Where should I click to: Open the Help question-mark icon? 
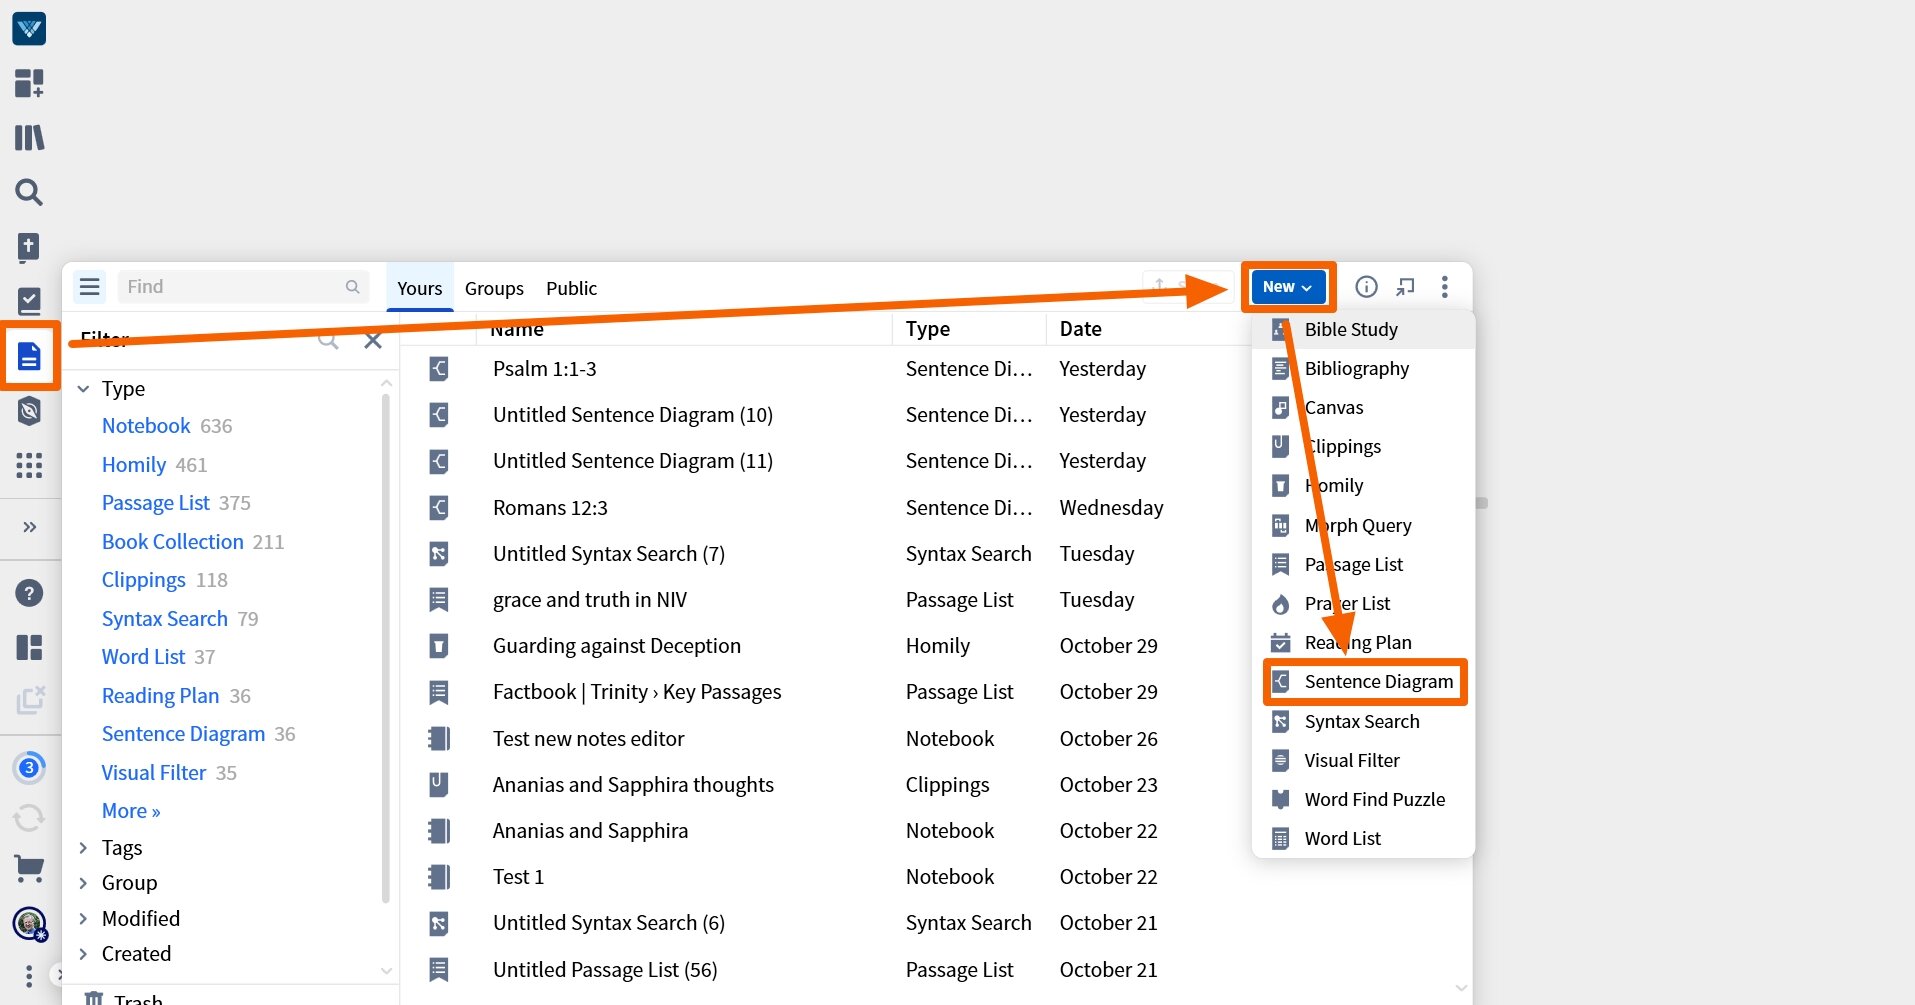point(29,593)
